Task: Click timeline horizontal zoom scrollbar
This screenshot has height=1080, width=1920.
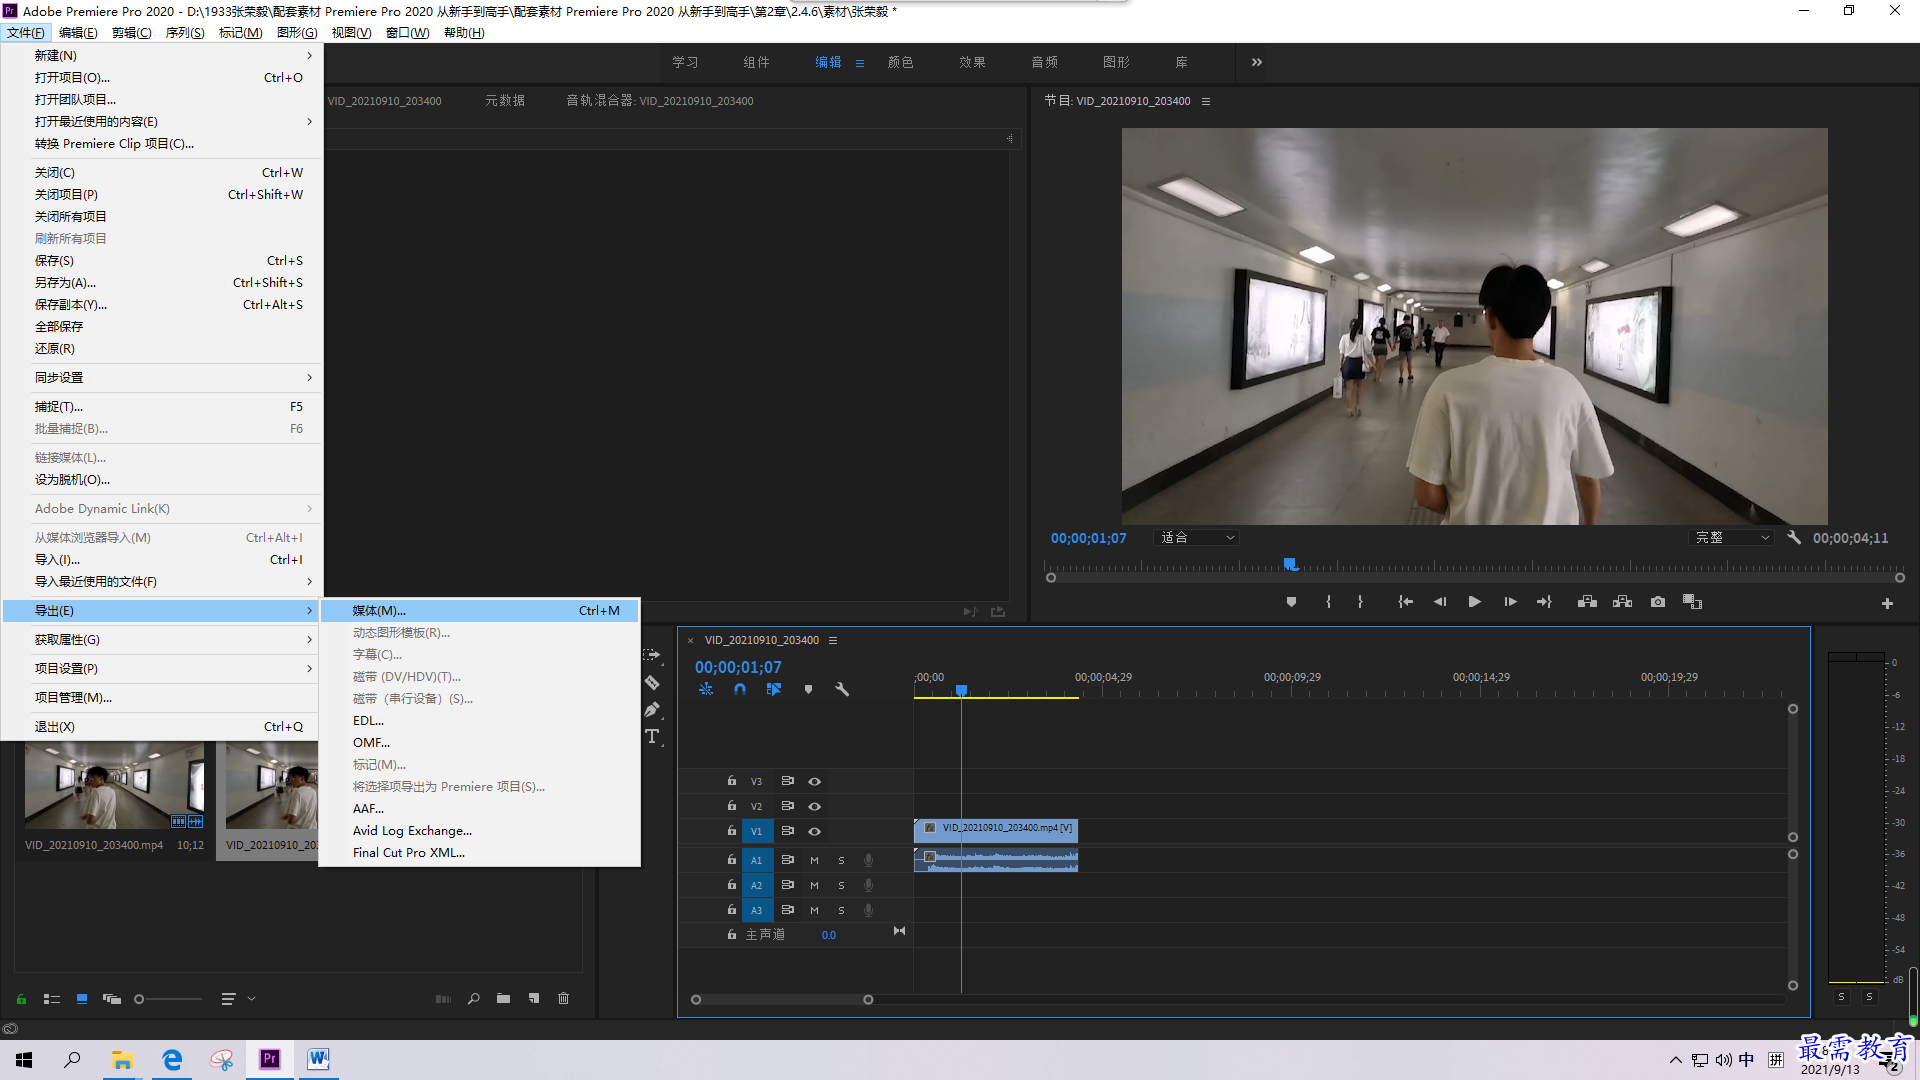Action: 782,999
